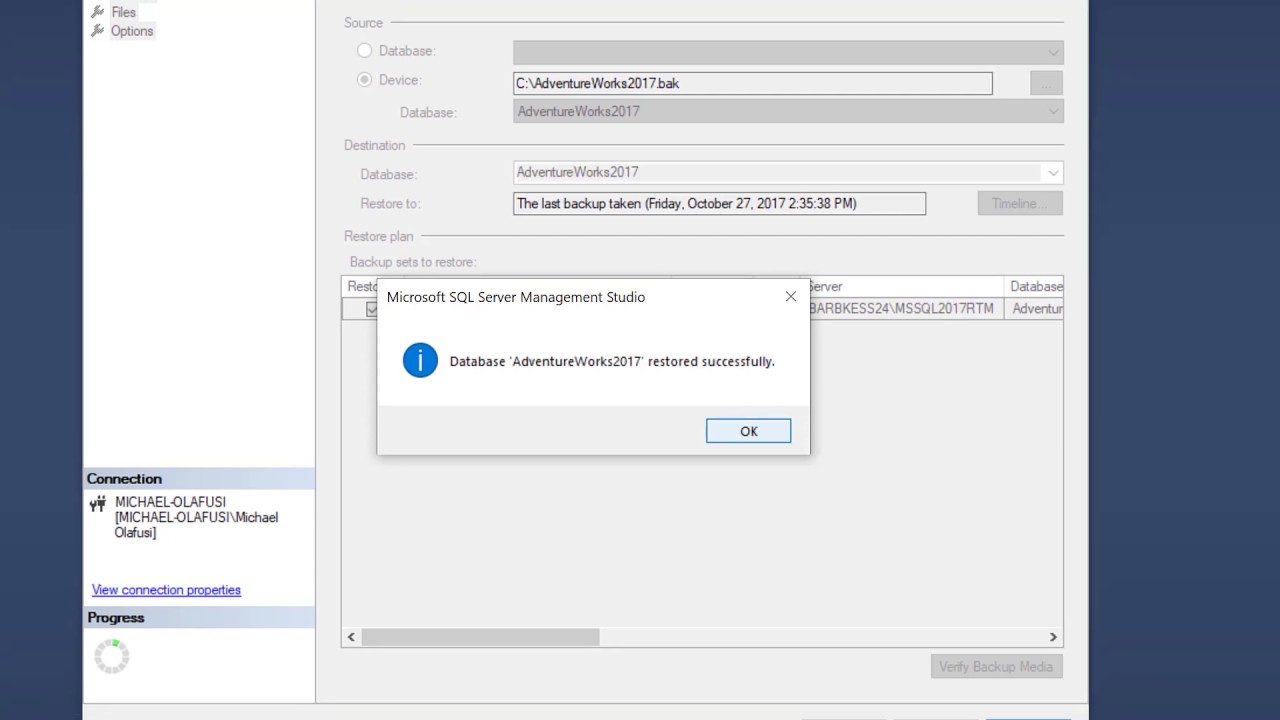Click OK in the restore success dialog
The height and width of the screenshot is (720, 1280).
pos(748,431)
